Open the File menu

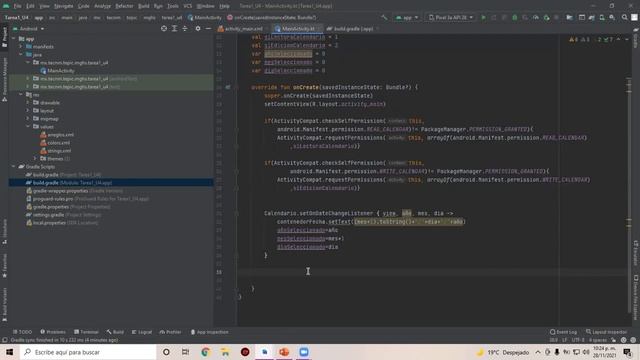[17, 6]
